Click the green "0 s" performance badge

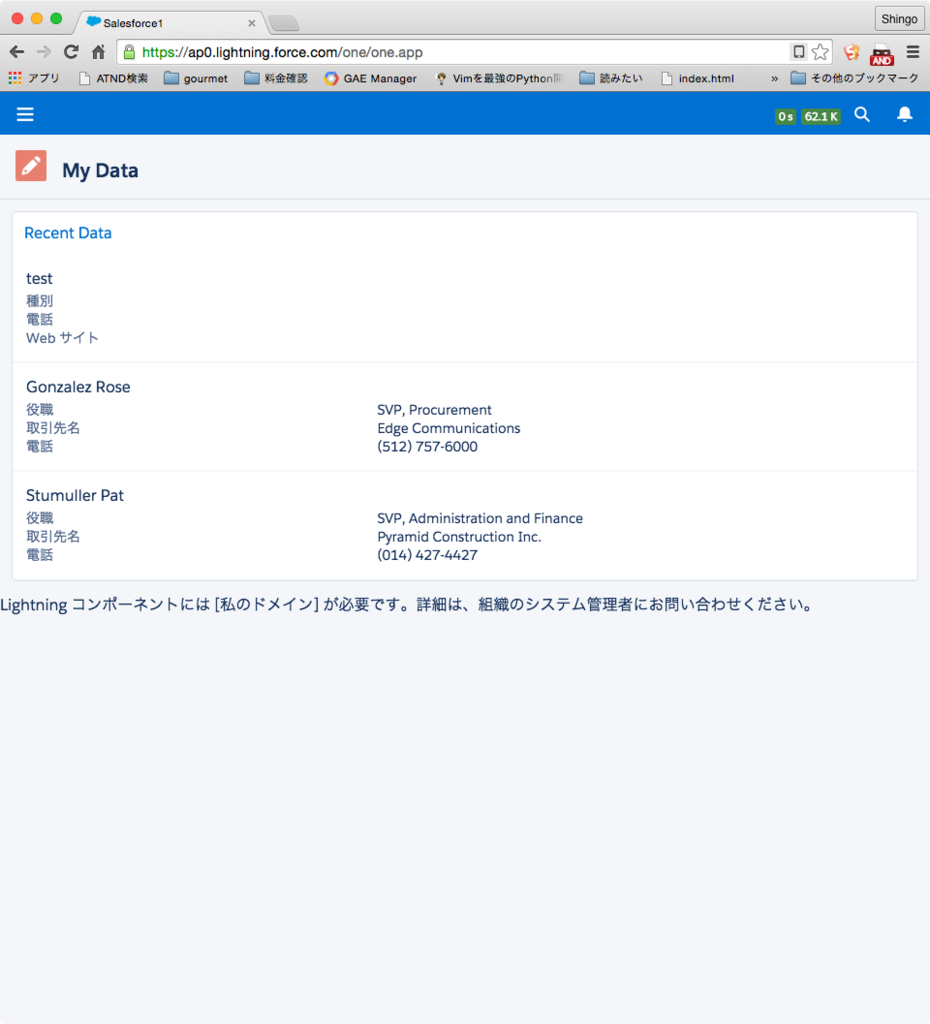click(x=785, y=116)
